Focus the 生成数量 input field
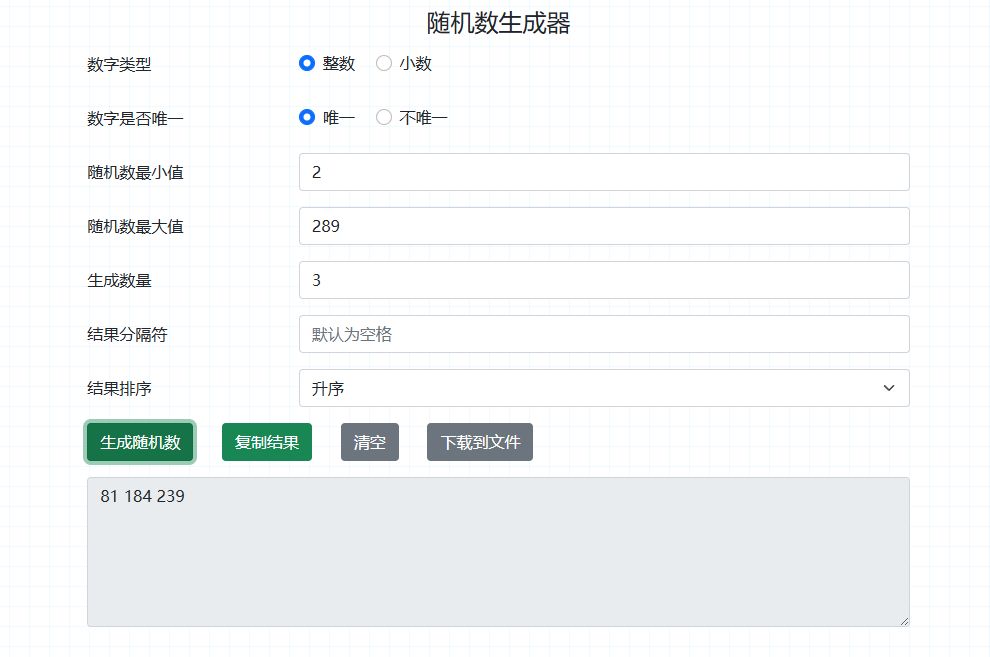This screenshot has height=657, width=990. (x=604, y=280)
